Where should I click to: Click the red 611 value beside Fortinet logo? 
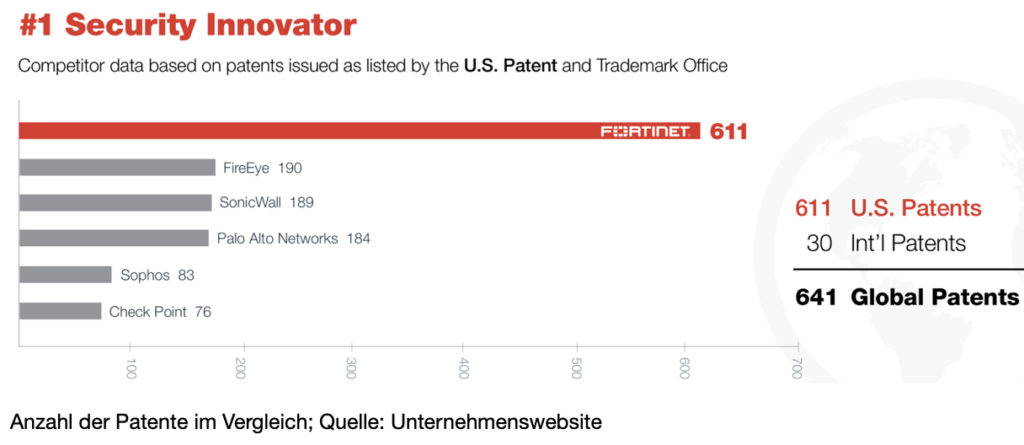(x=728, y=131)
